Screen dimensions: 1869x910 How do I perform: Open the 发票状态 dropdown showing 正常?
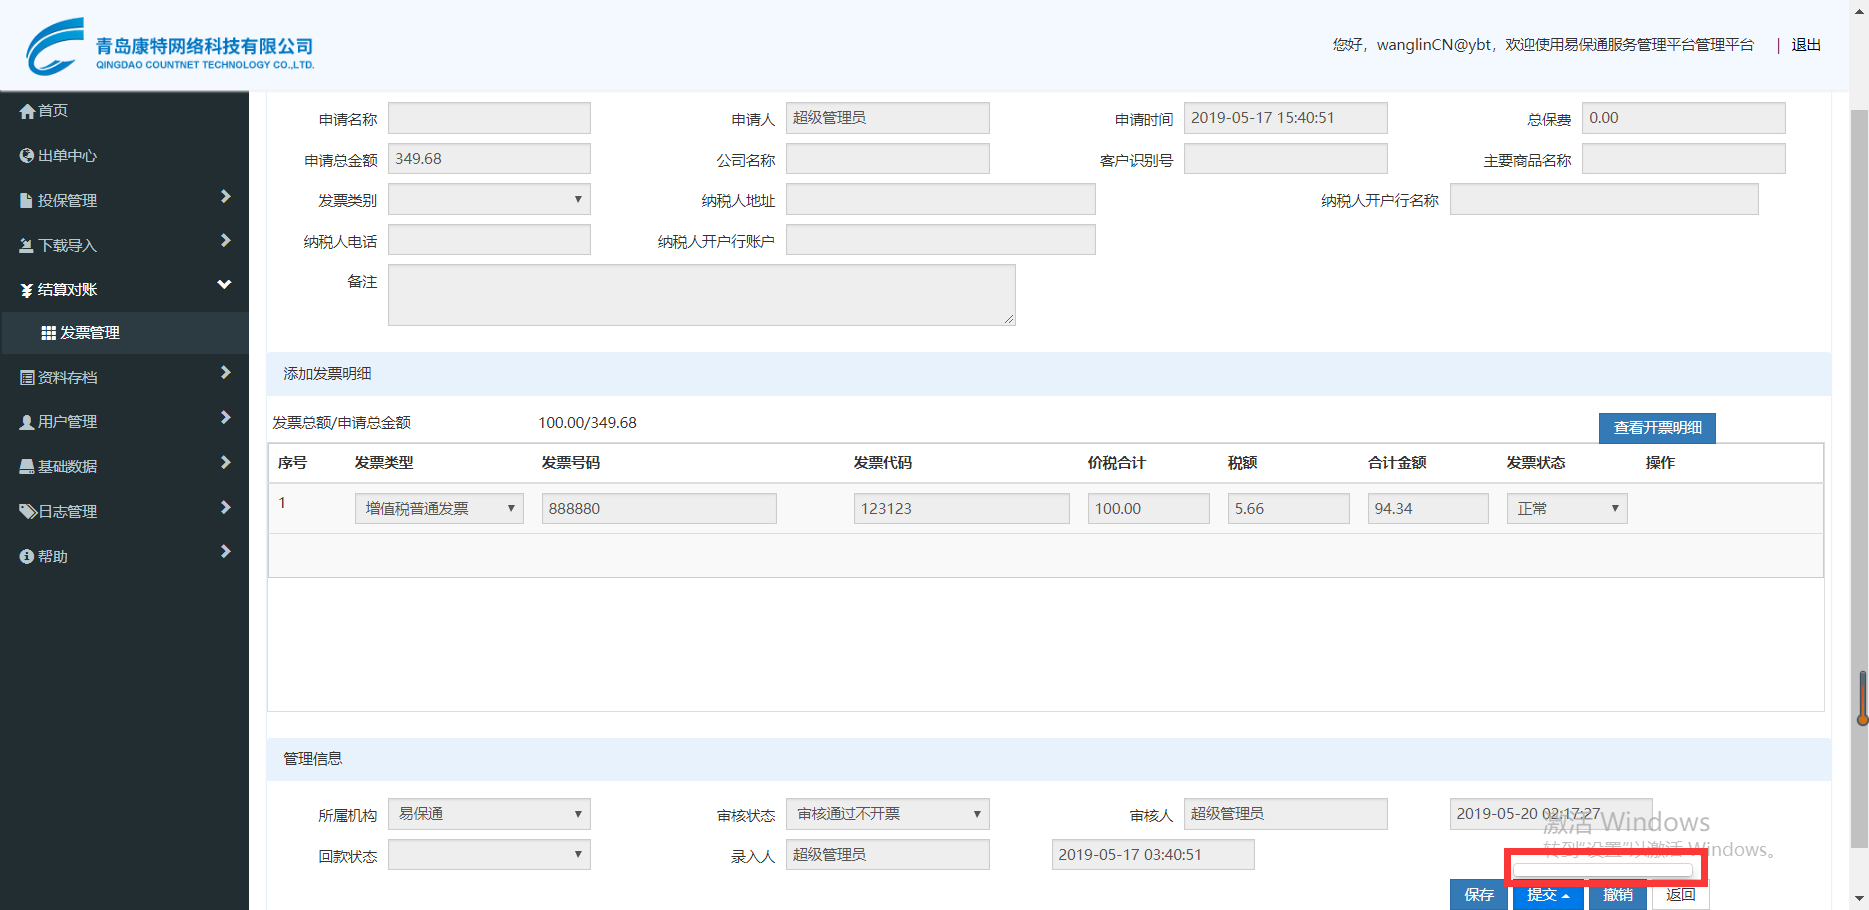(1566, 509)
